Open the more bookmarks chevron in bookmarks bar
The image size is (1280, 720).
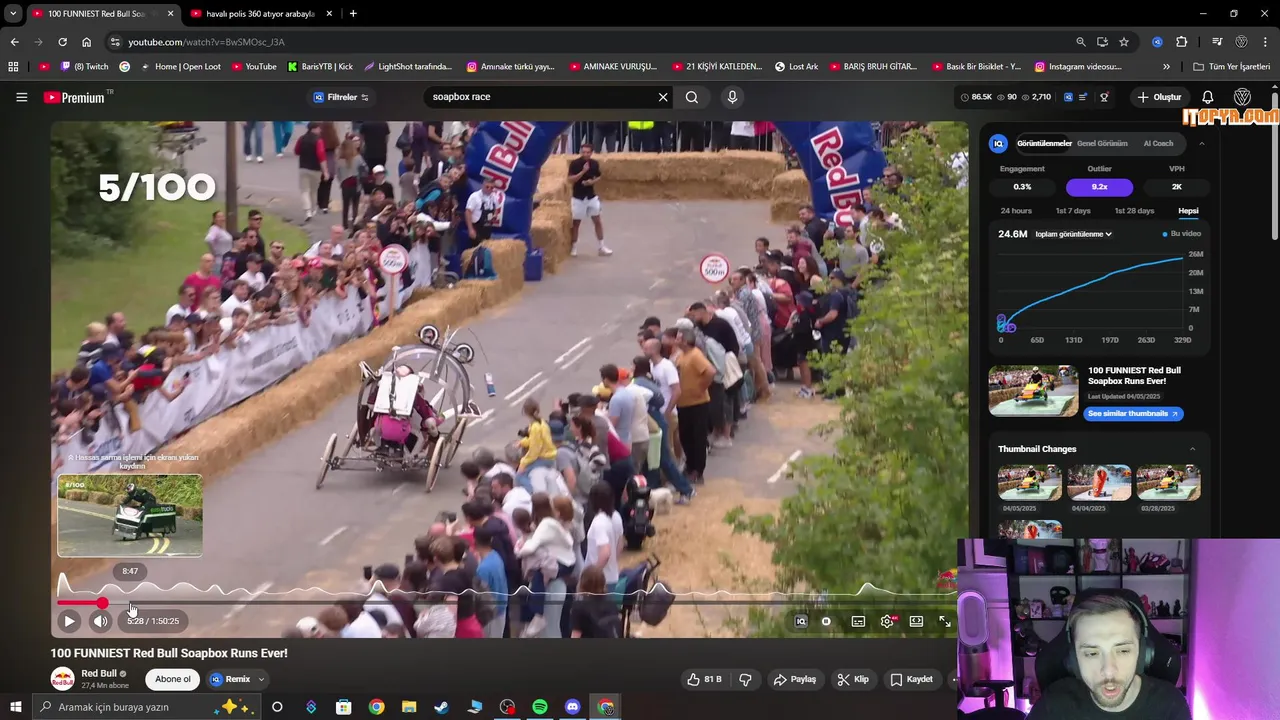pyautogui.click(x=1166, y=67)
